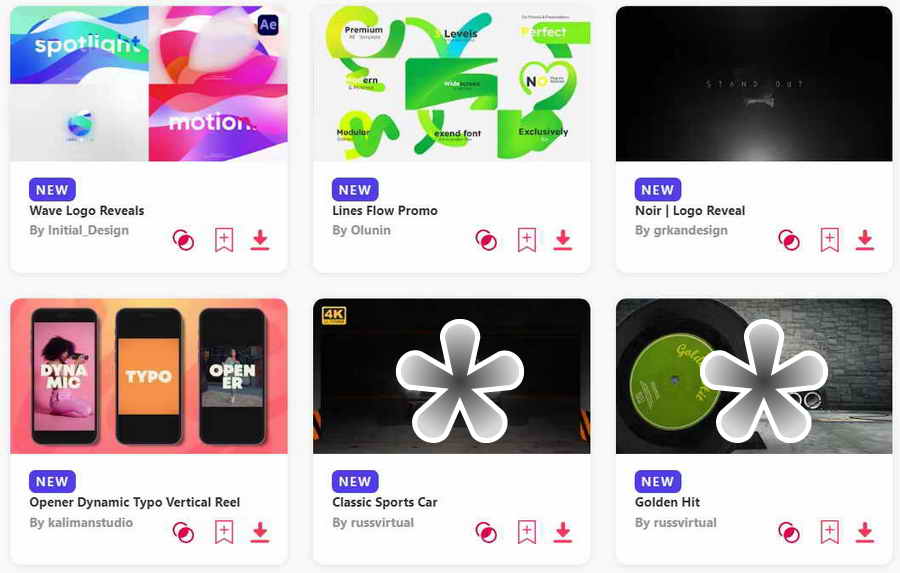
Task: Download Noir Logo Reveal
Action: [865, 240]
